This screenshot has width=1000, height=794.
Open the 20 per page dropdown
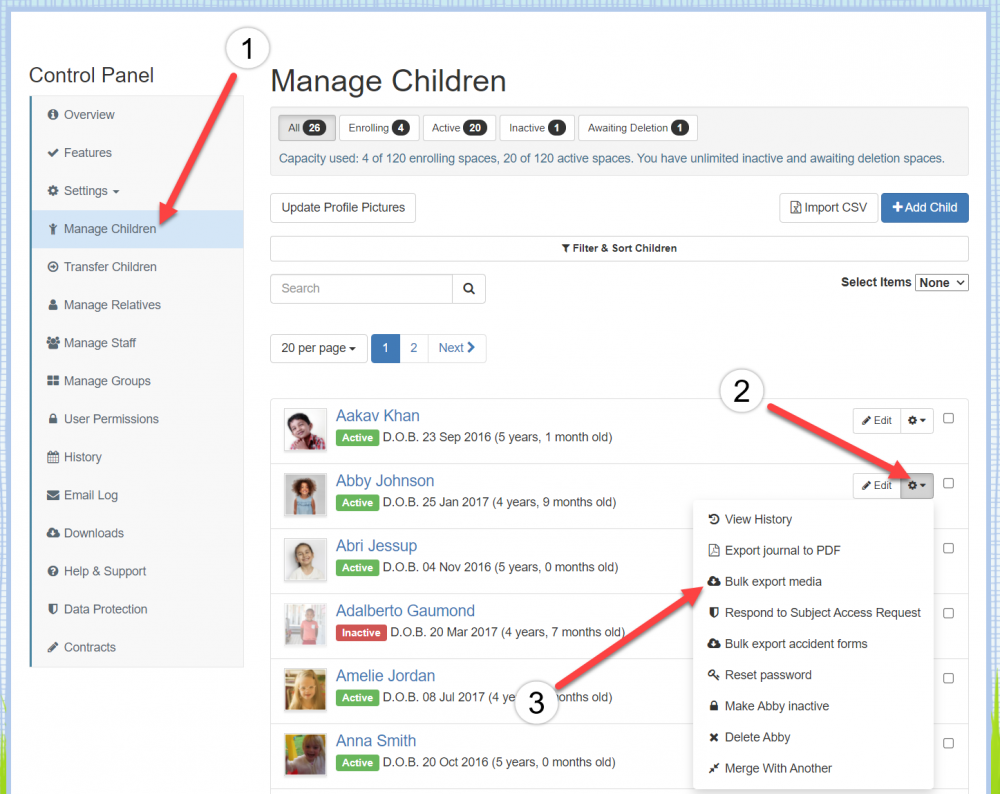[319, 348]
